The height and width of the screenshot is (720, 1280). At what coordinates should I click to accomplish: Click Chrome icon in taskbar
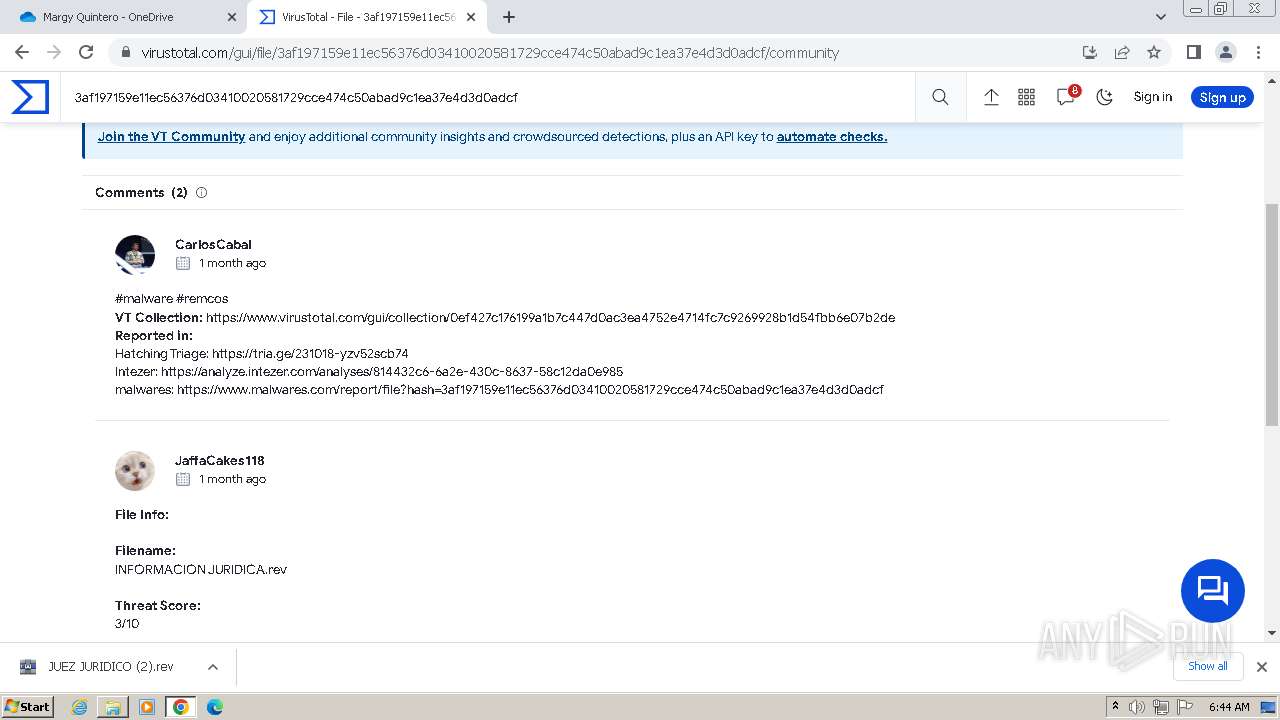(181, 707)
